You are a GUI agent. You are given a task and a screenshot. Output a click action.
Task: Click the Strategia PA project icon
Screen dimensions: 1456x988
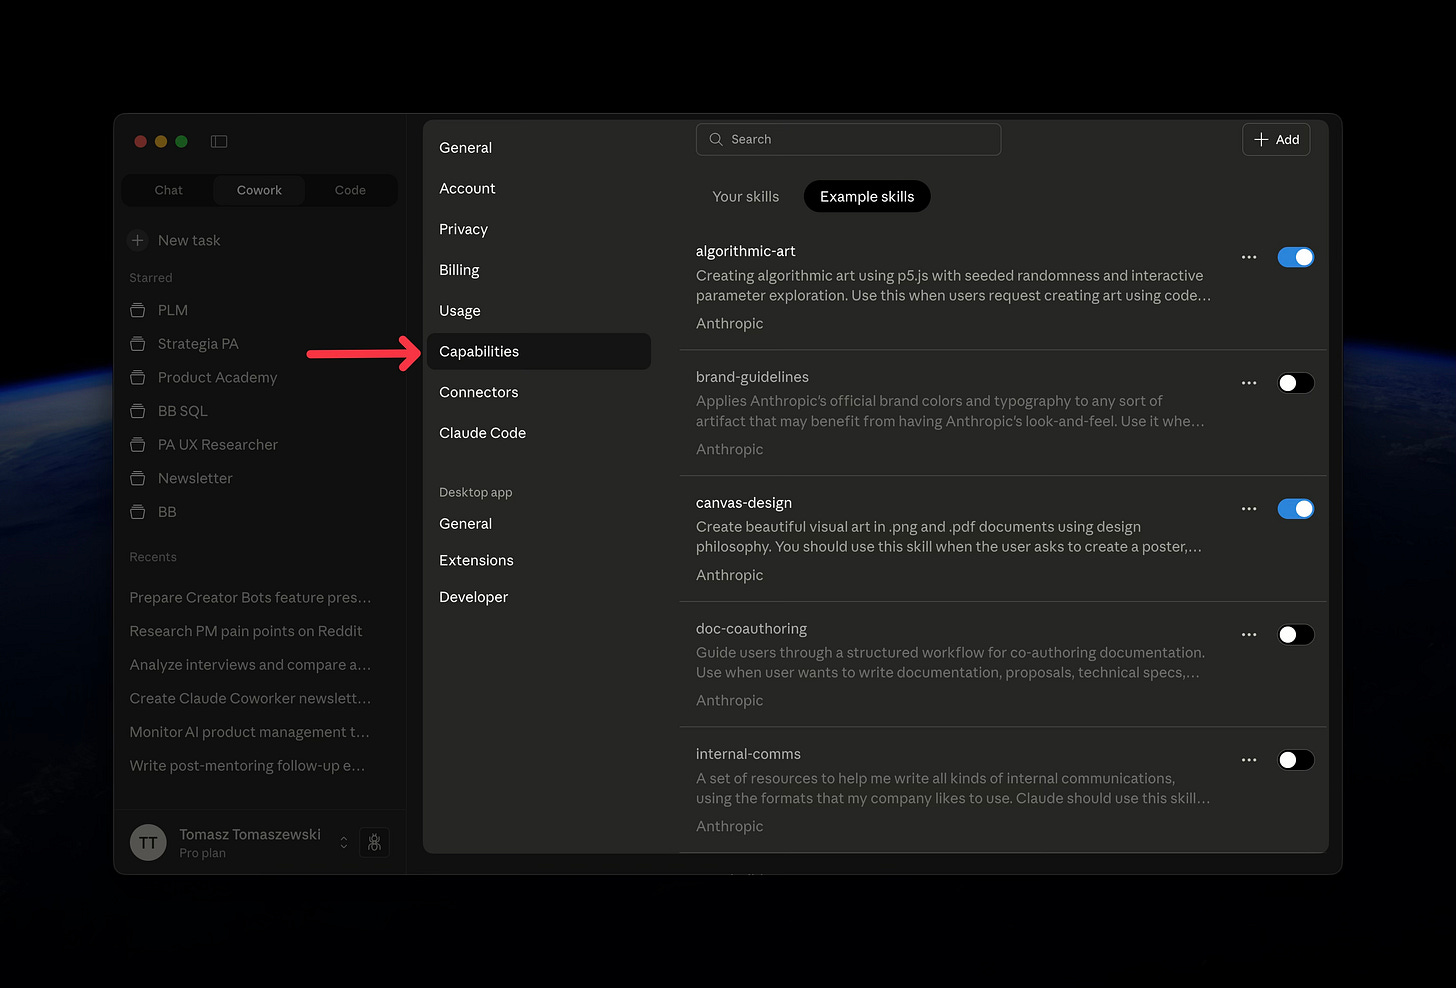(x=138, y=344)
